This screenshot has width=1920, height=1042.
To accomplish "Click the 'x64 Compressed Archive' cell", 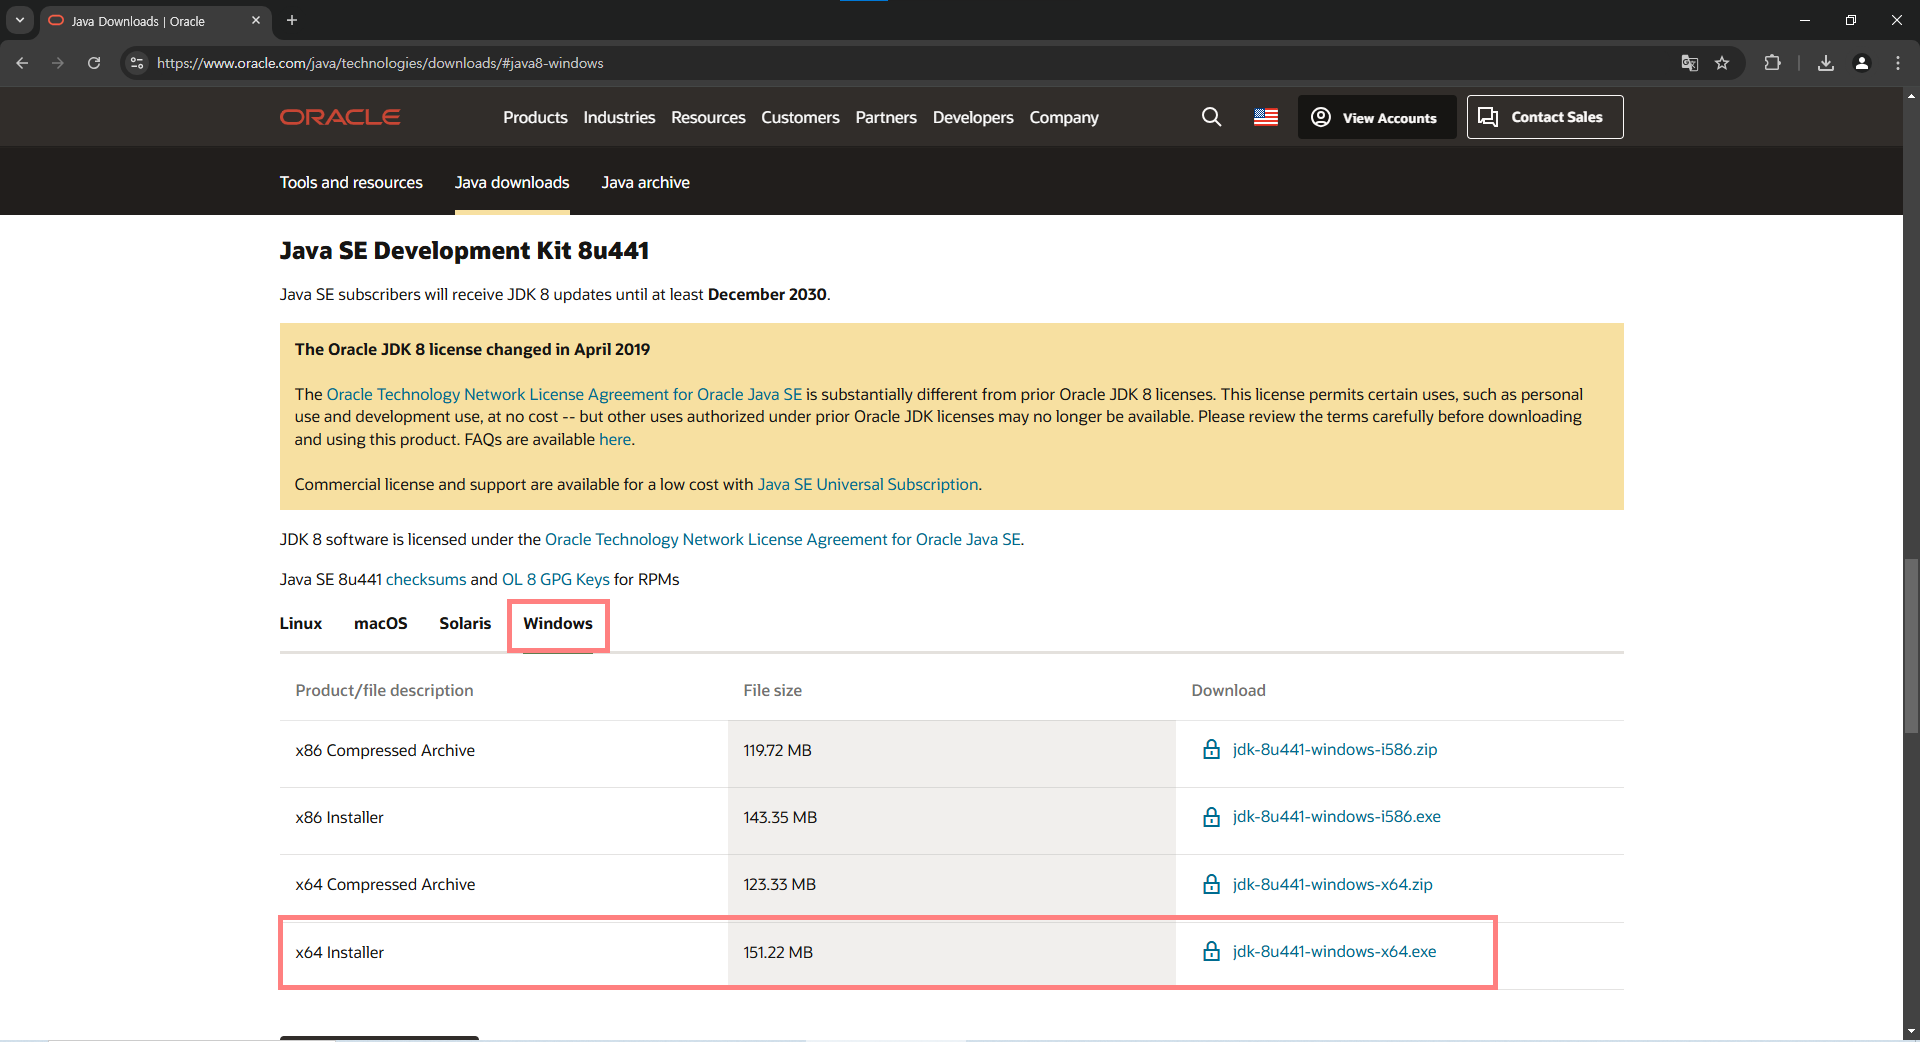I will pos(385,884).
